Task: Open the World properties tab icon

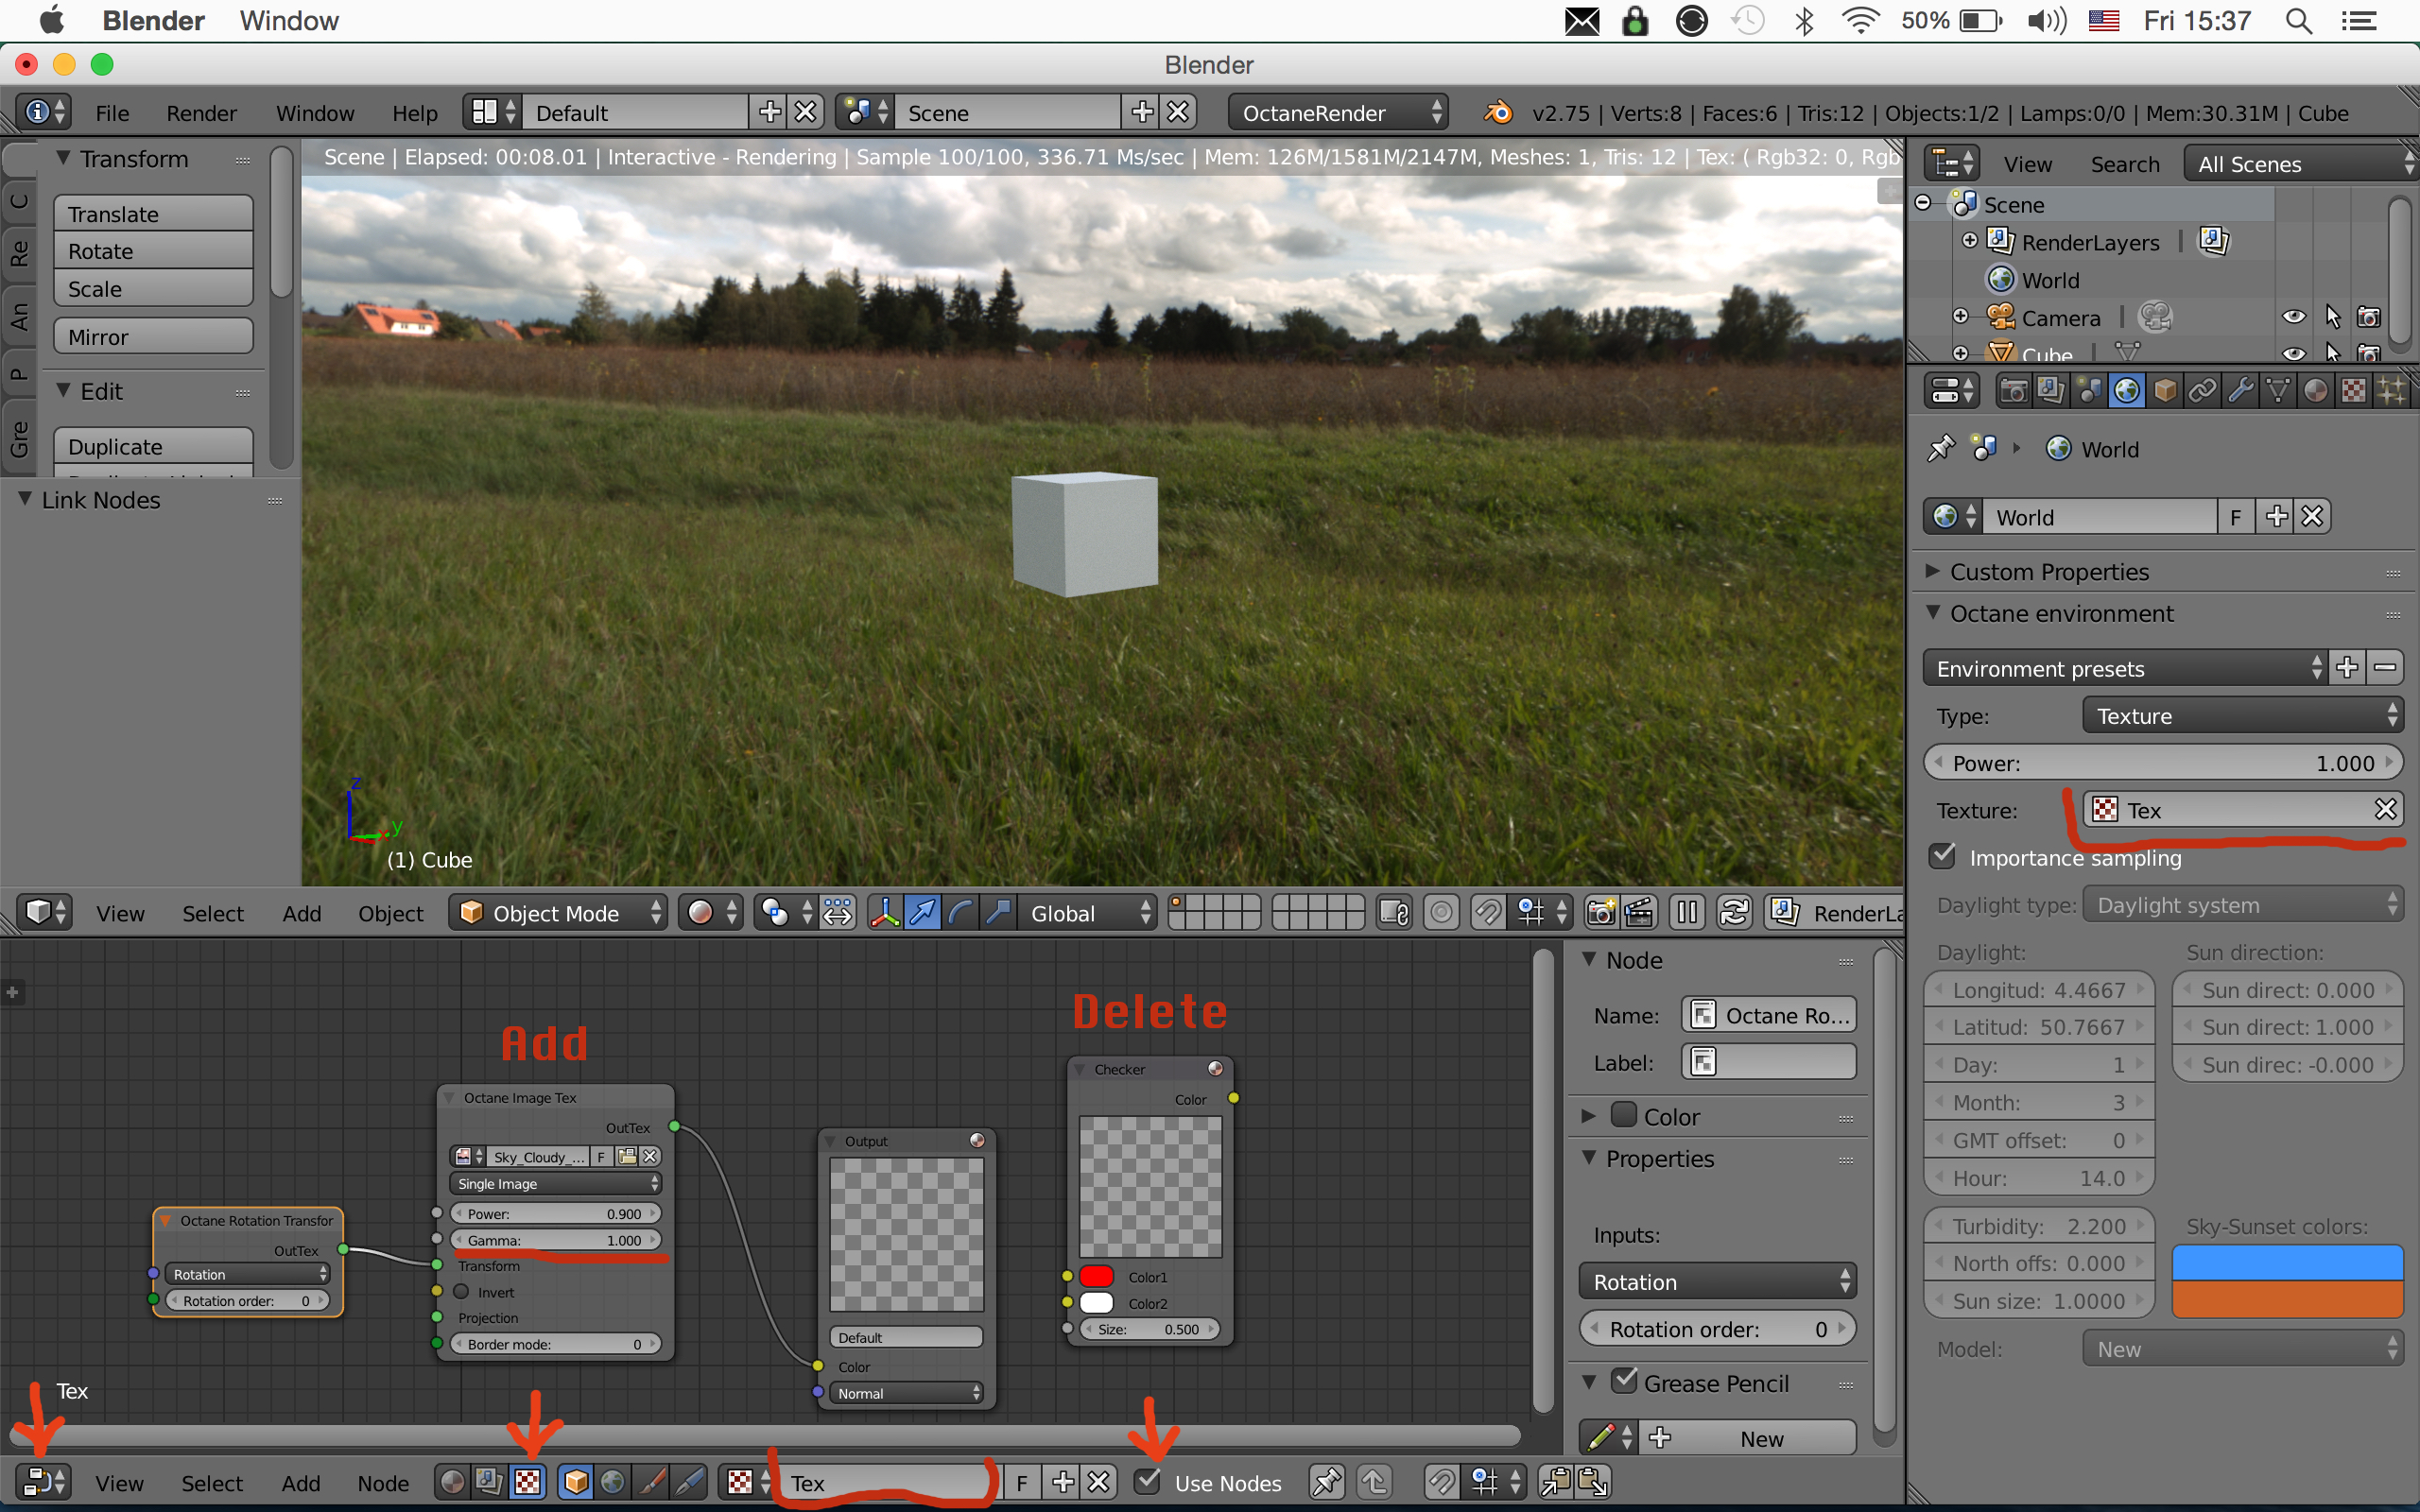Action: coord(2126,391)
